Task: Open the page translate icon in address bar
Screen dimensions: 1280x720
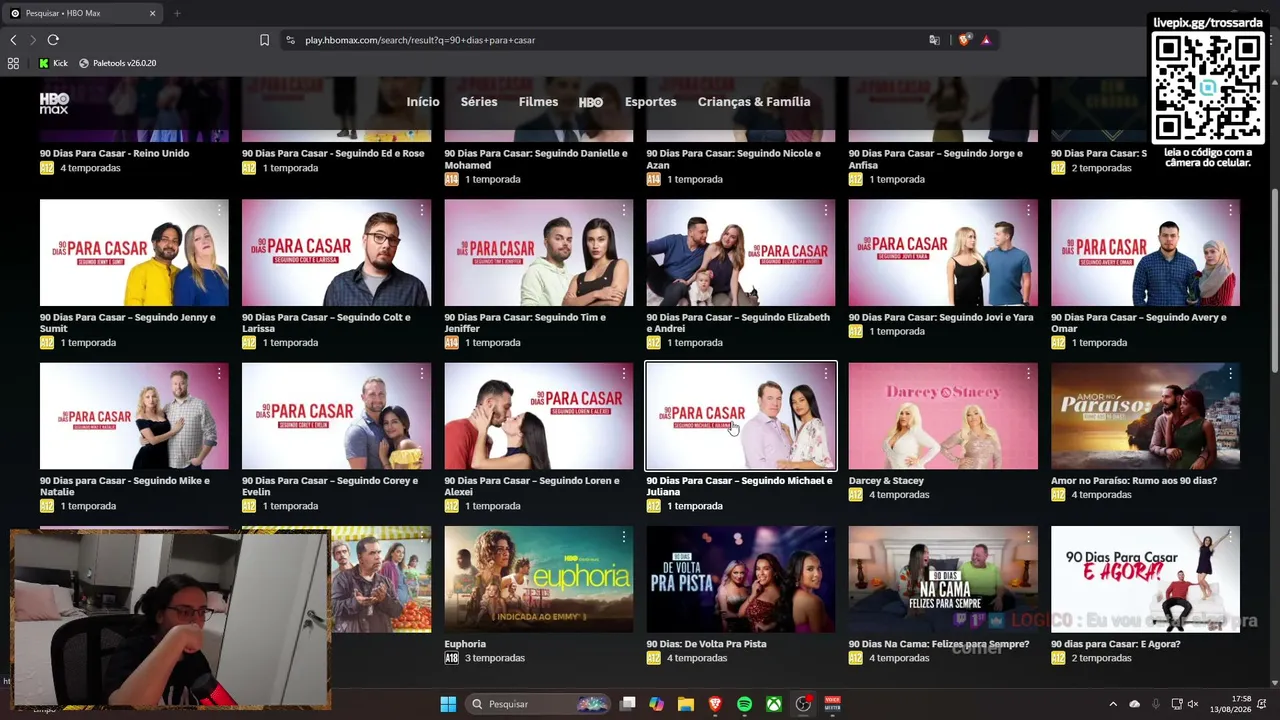Action: (x=934, y=40)
